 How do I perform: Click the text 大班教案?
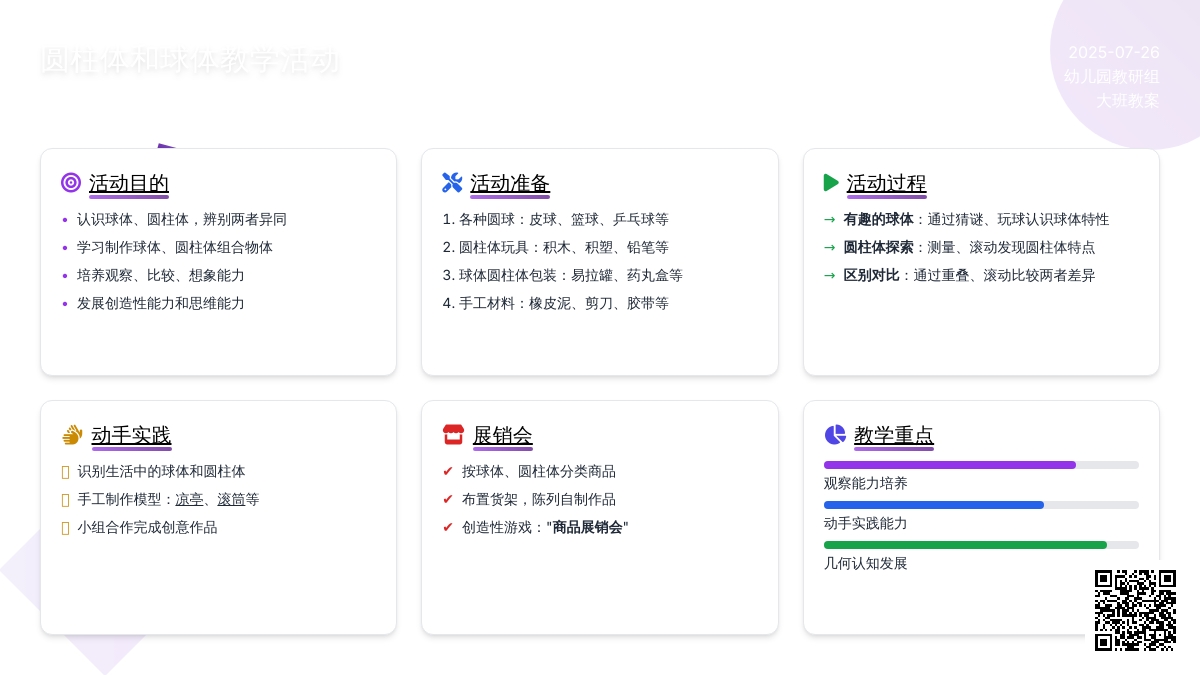(1128, 100)
